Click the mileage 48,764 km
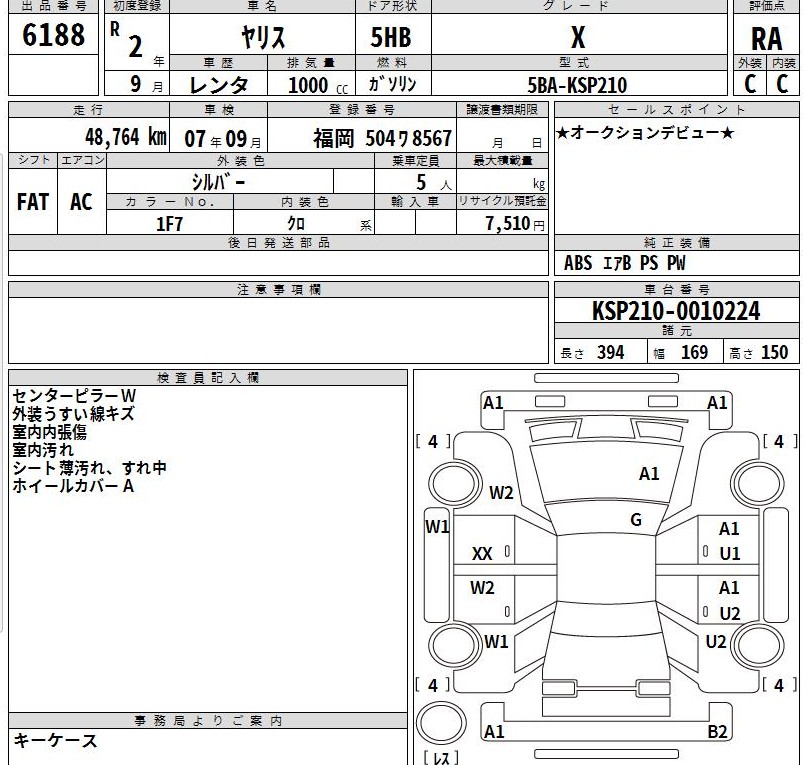Viewport: 803px width, 765px height. coord(126,137)
